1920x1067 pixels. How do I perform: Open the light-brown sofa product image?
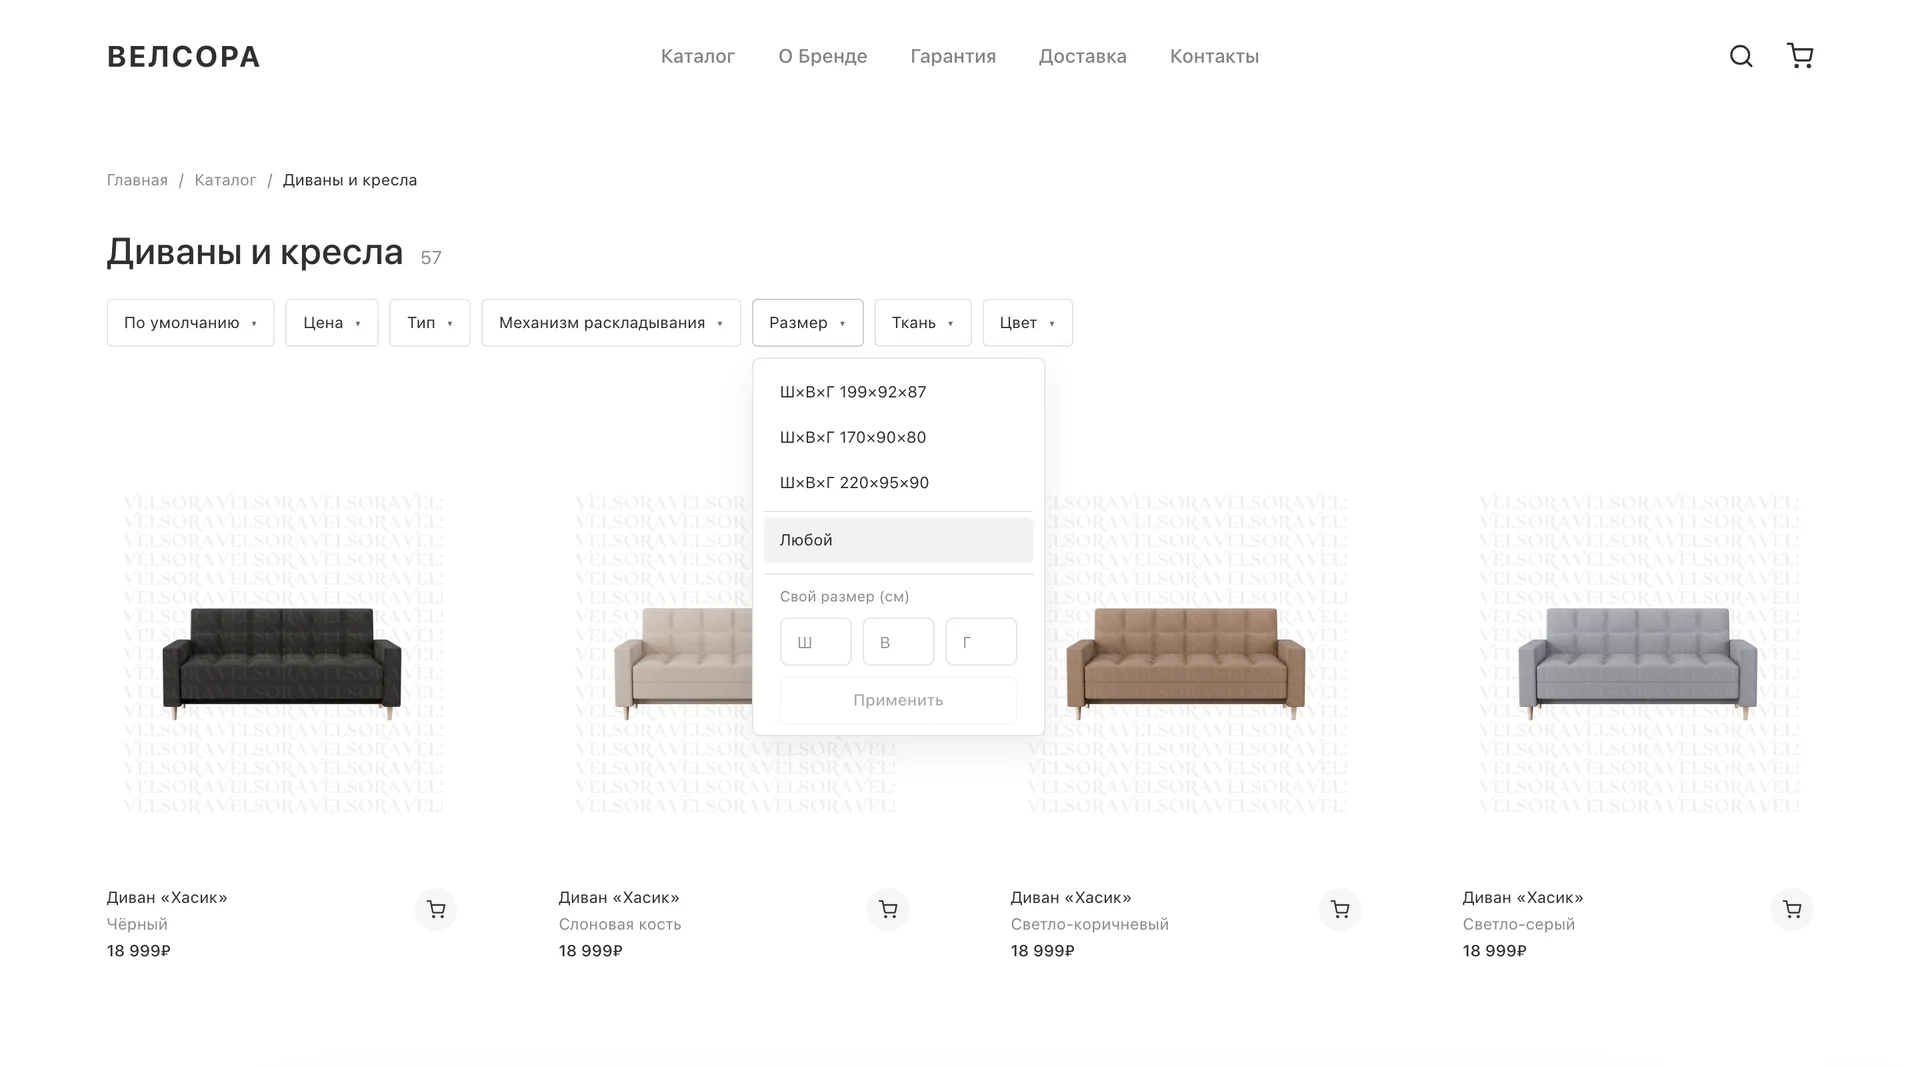1186,654
